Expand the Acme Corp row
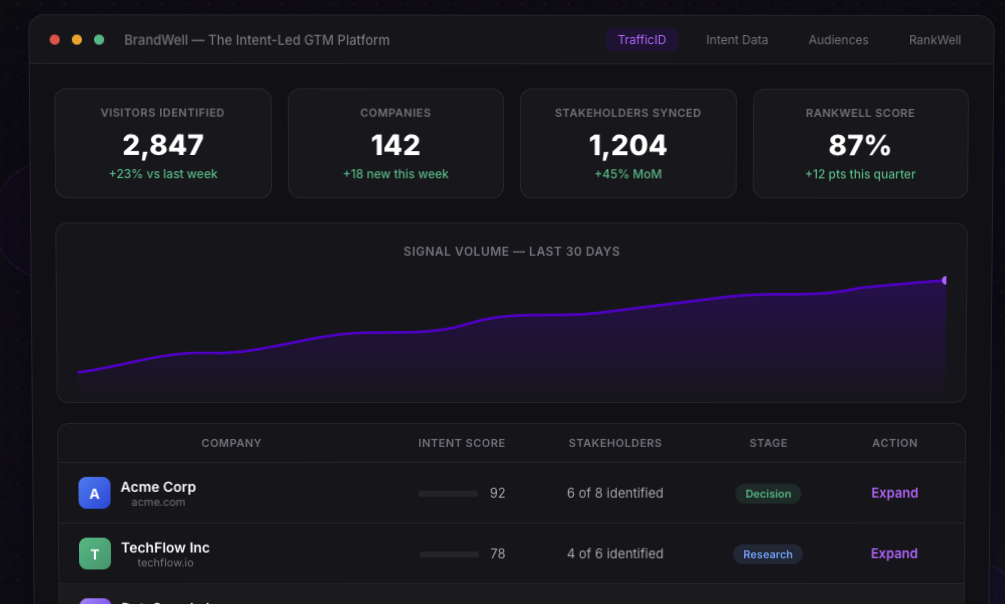Image resolution: width=1005 pixels, height=604 pixels. click(x=894, y=493)
